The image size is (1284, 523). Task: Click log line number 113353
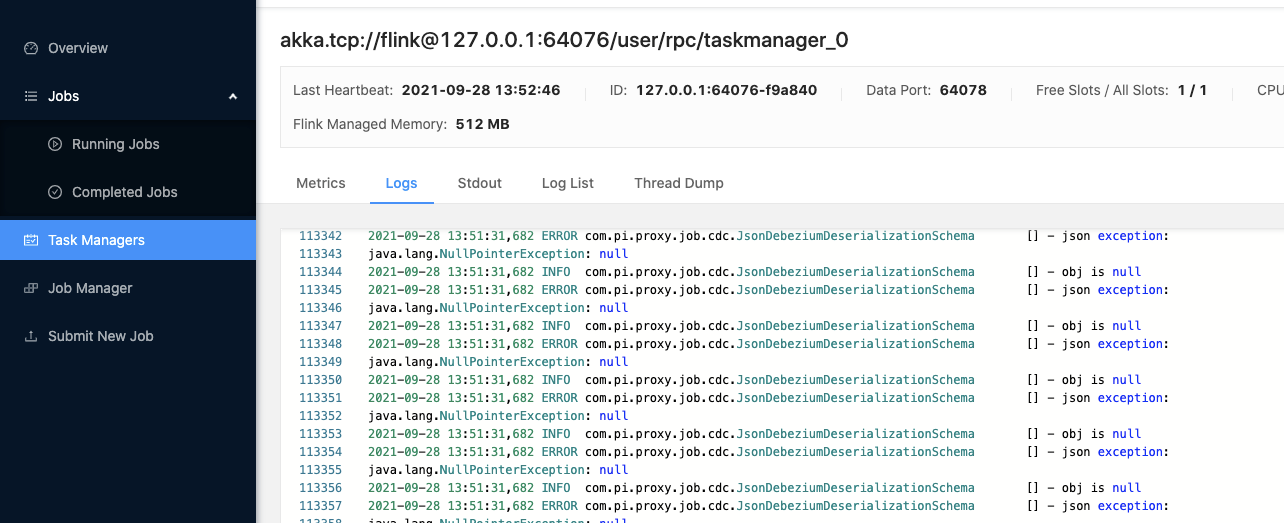pos(320,434)
